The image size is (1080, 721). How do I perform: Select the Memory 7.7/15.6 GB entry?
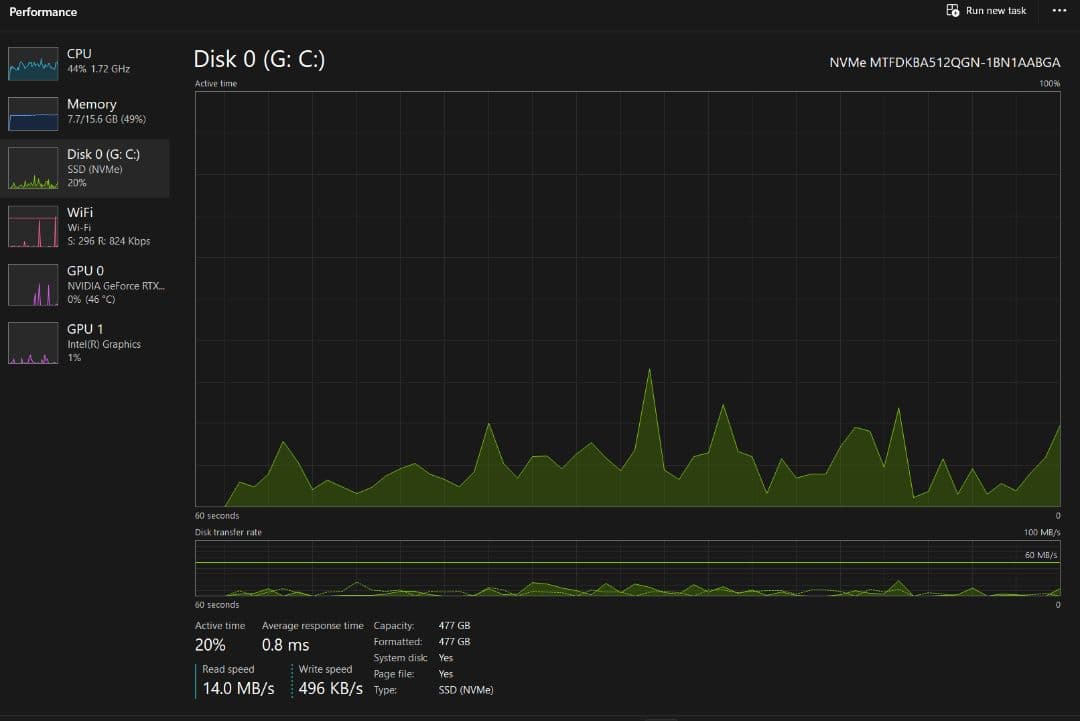point(106,111)
